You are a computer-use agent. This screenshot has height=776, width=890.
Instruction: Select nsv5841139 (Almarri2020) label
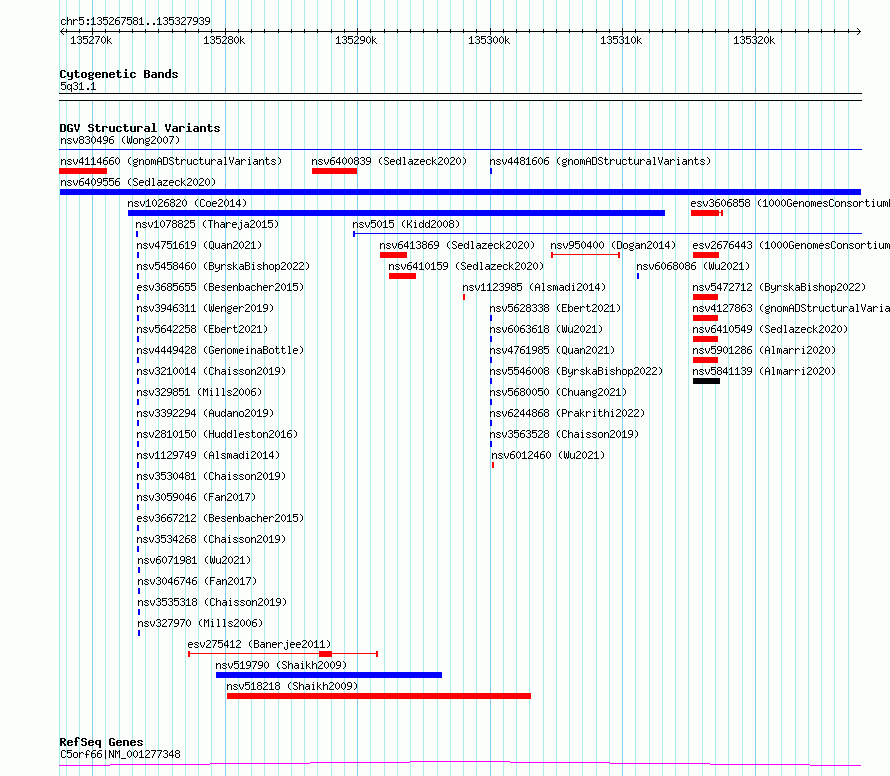[x=764, y=371]
